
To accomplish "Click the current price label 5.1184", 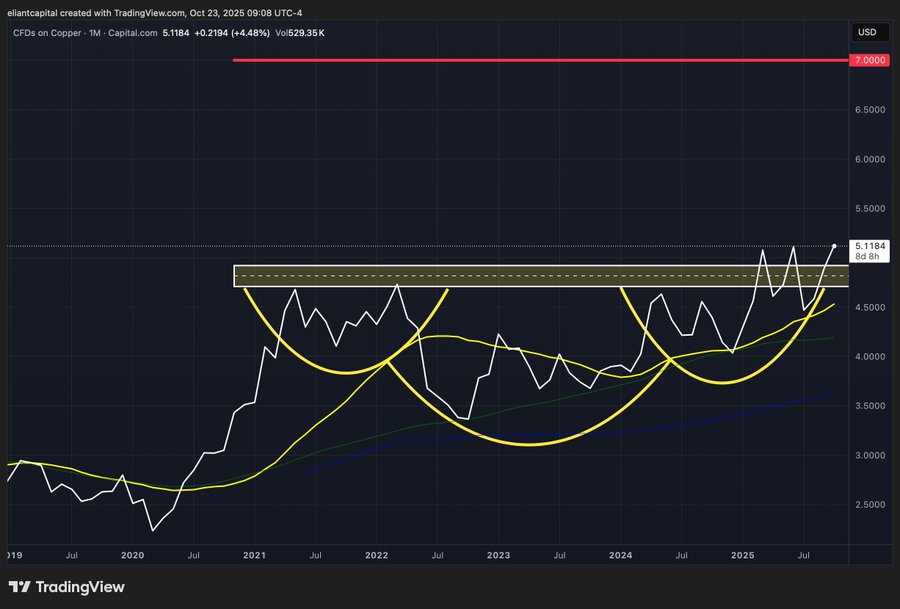I will (869, 245).
